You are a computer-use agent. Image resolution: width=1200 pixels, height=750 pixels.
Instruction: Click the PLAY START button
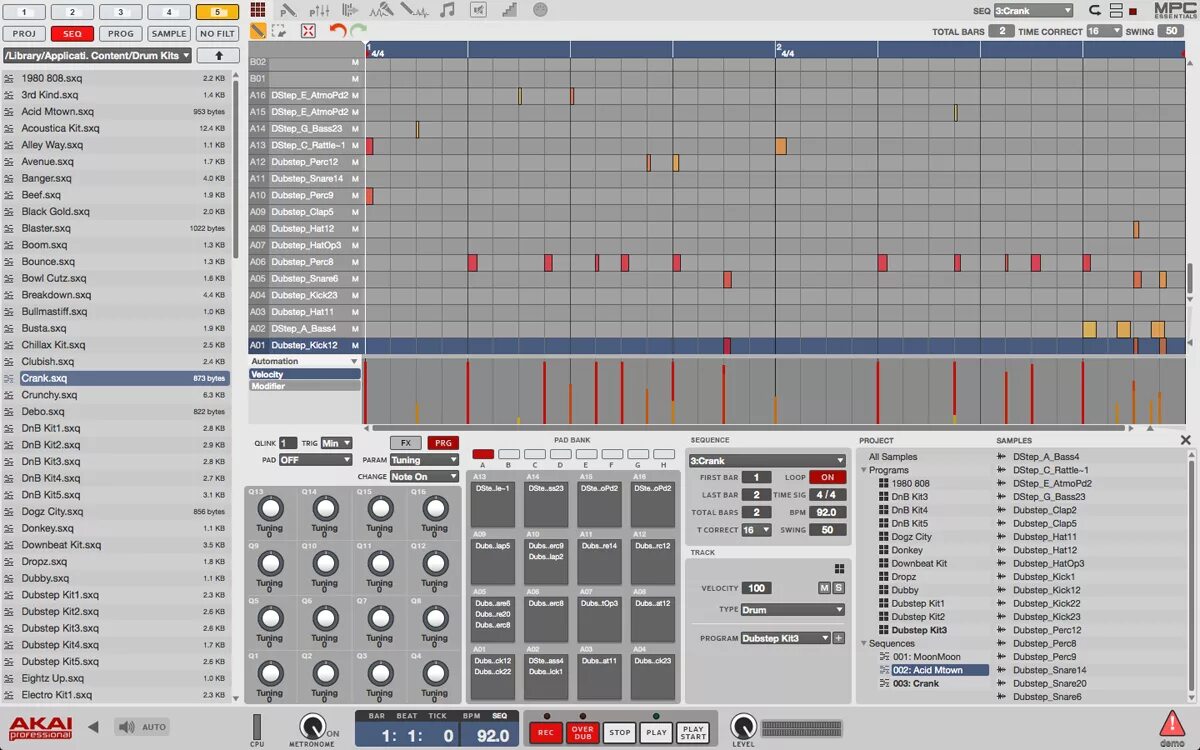tap(692, 732)
